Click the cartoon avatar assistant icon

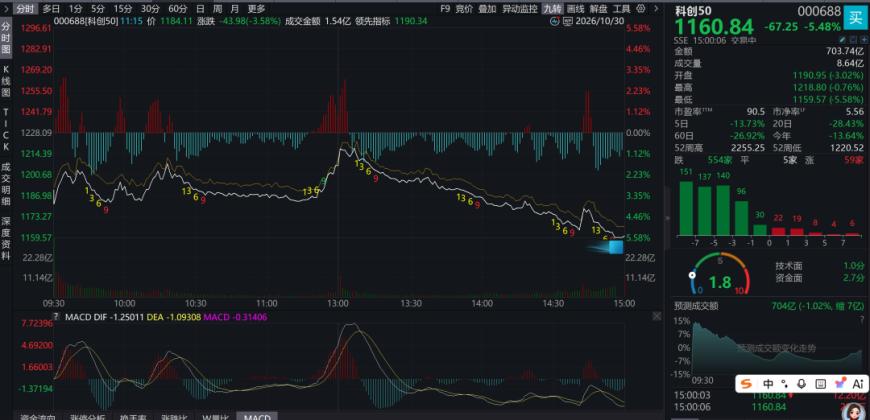tap(856, 409)
